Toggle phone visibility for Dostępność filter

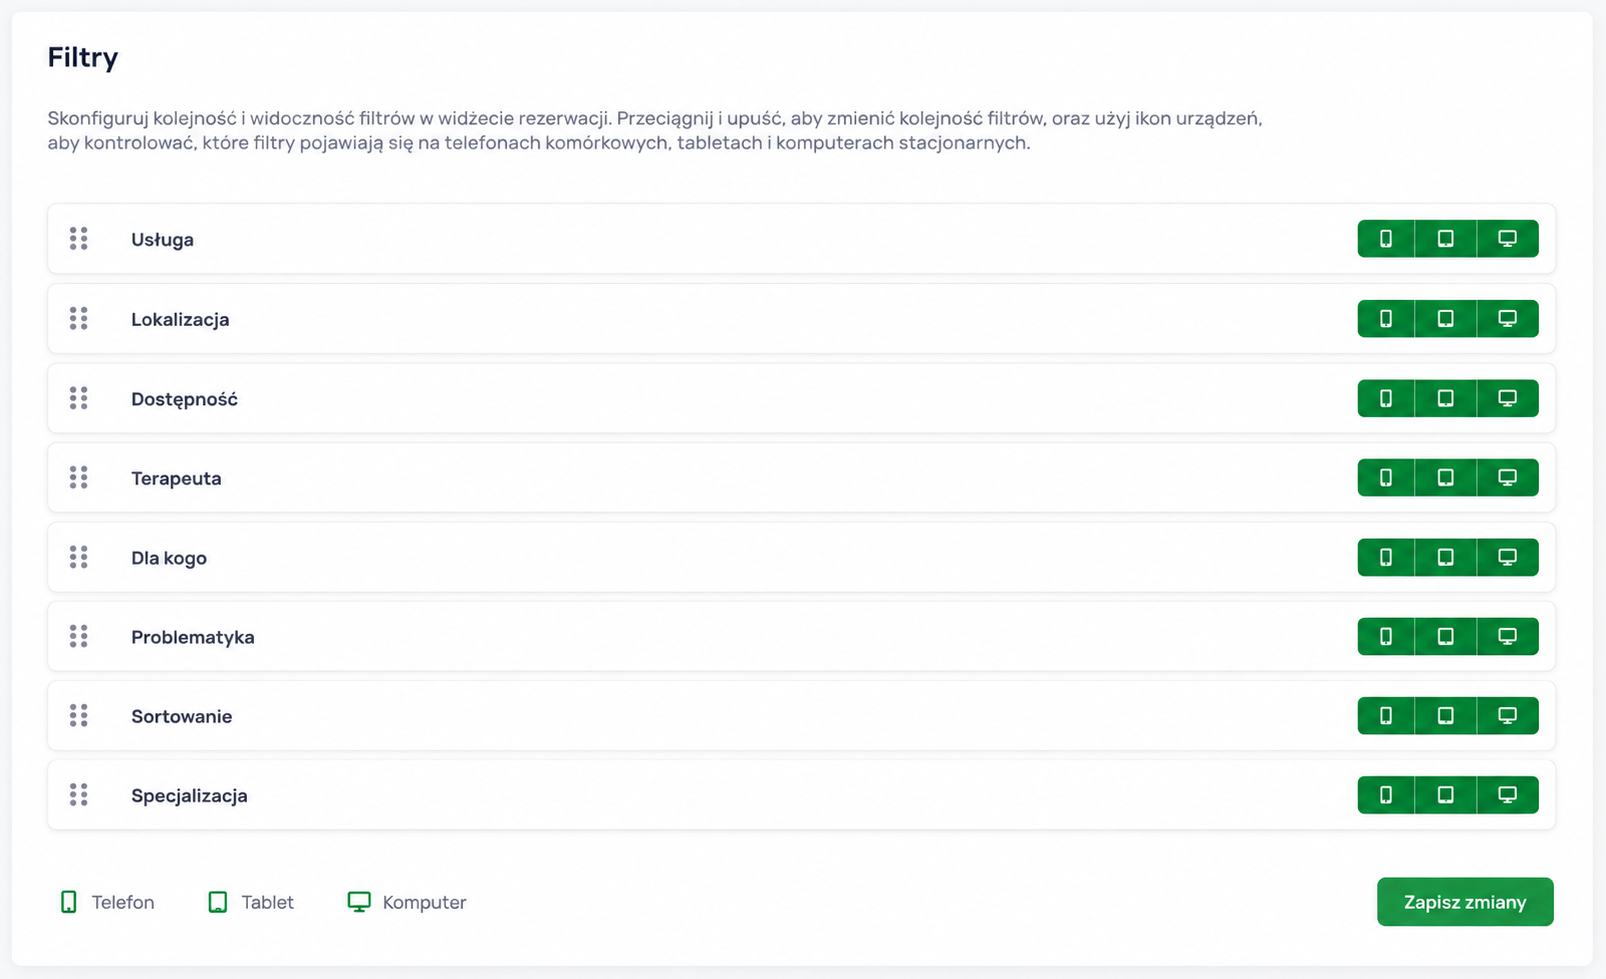pyautogui.click(x=1386, y=398)
